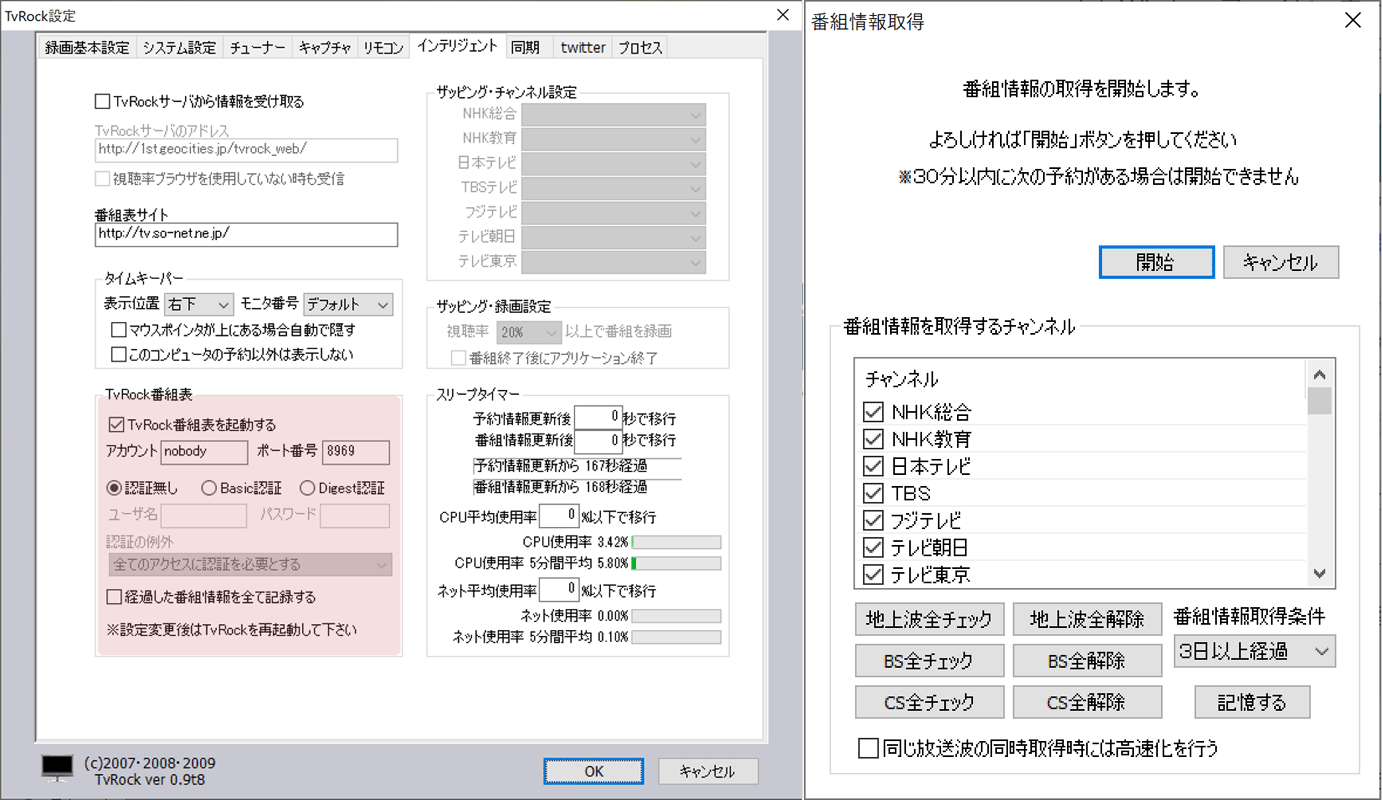Image resolution: width=1382 pixels, height=800 pixels.
Task: Enable 同じ放送波の同時取得時には高速化を行う checkbox
Action: point(869,748)
